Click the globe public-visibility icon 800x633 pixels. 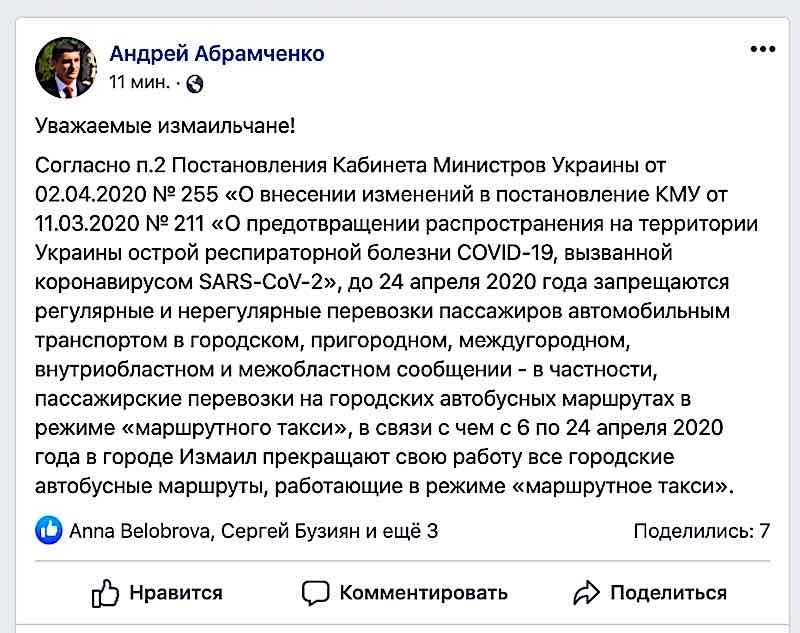pos(194,84)
